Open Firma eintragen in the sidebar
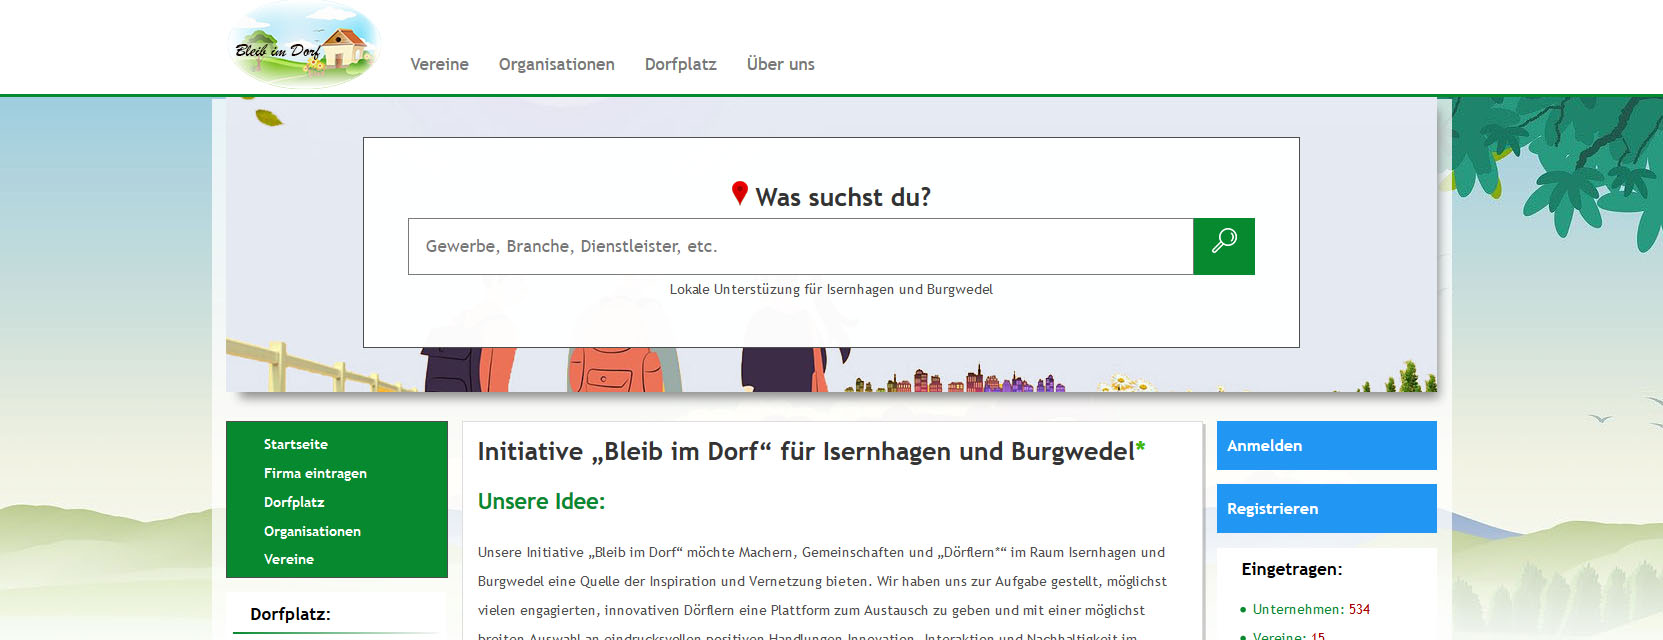The image size is (1663, 640). pos(315,473)
